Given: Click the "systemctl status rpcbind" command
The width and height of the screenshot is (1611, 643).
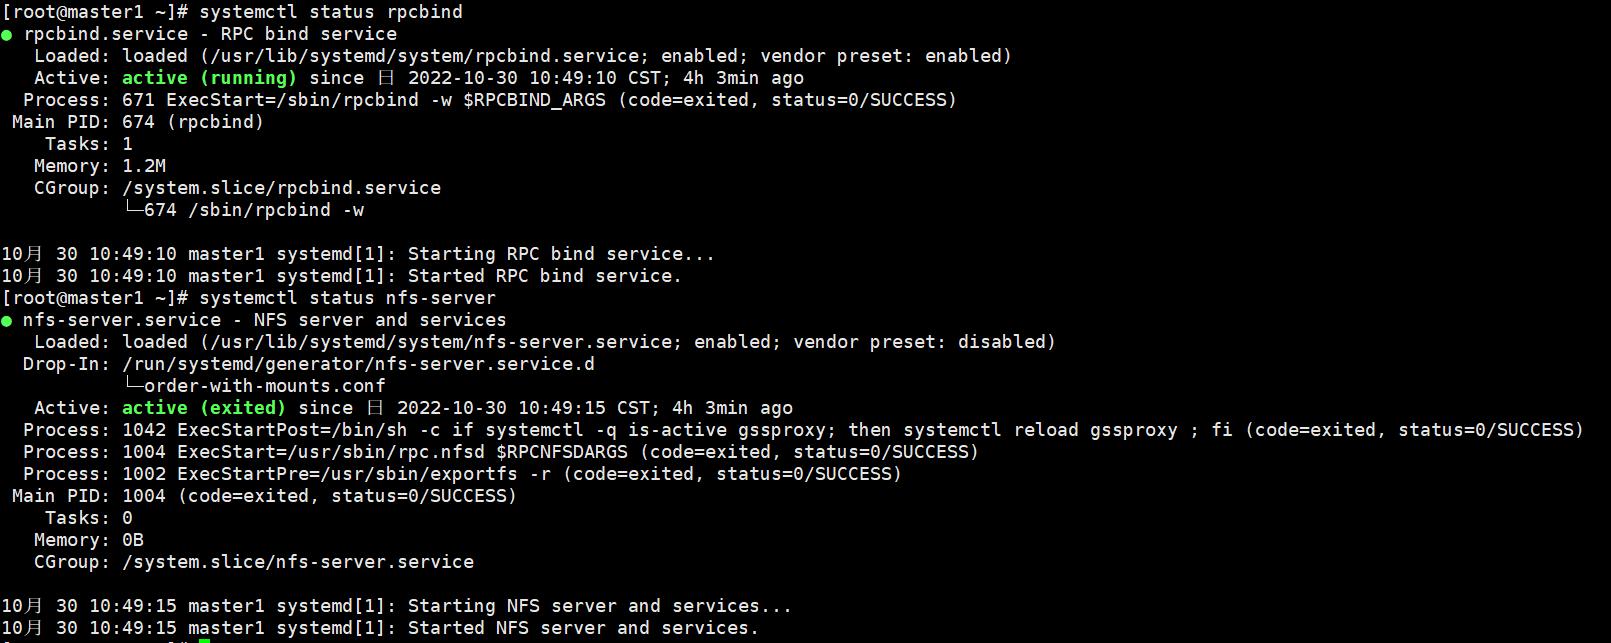Looking at the screenshot, I should coord(330,12).
